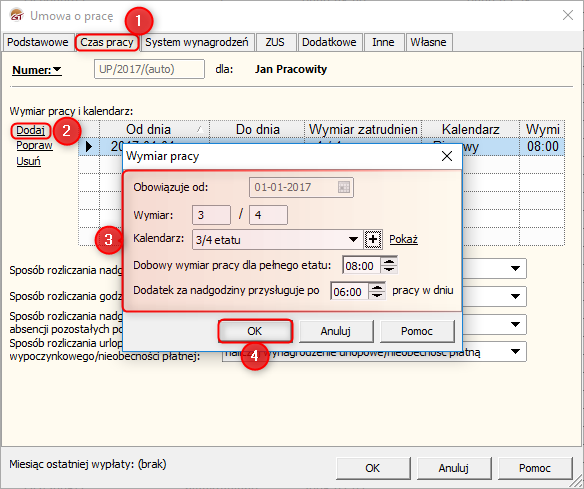Increase the Dobowy wymiar pracy time value
584x489 pixels.
[x=389, y=262]
